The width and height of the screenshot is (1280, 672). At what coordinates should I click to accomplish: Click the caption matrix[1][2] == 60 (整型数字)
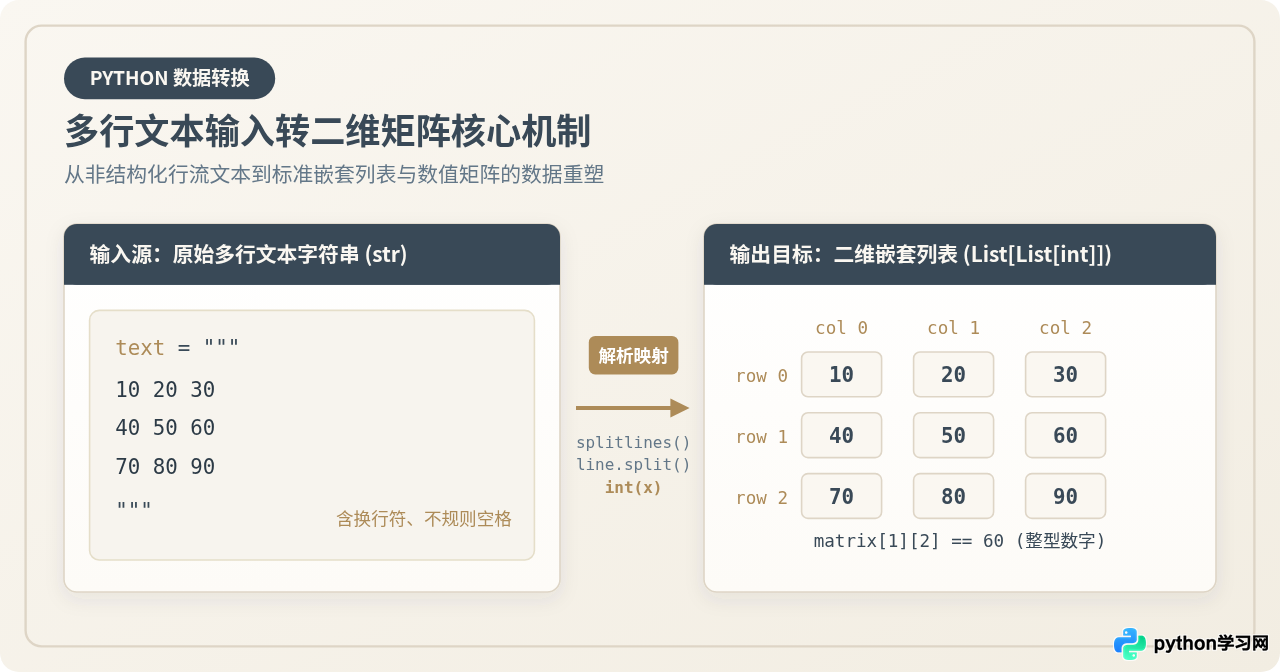[x=959, y=541]
